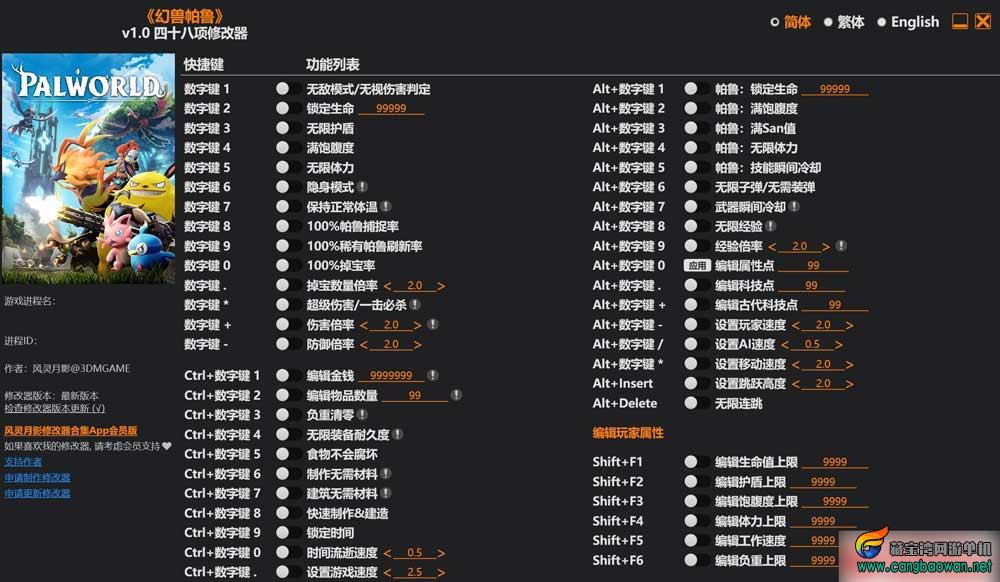Decrease 防御倍率 with left arrow
Viewport: 1000px width, 582px height.
pyautogui.click(x=364, y=344)
